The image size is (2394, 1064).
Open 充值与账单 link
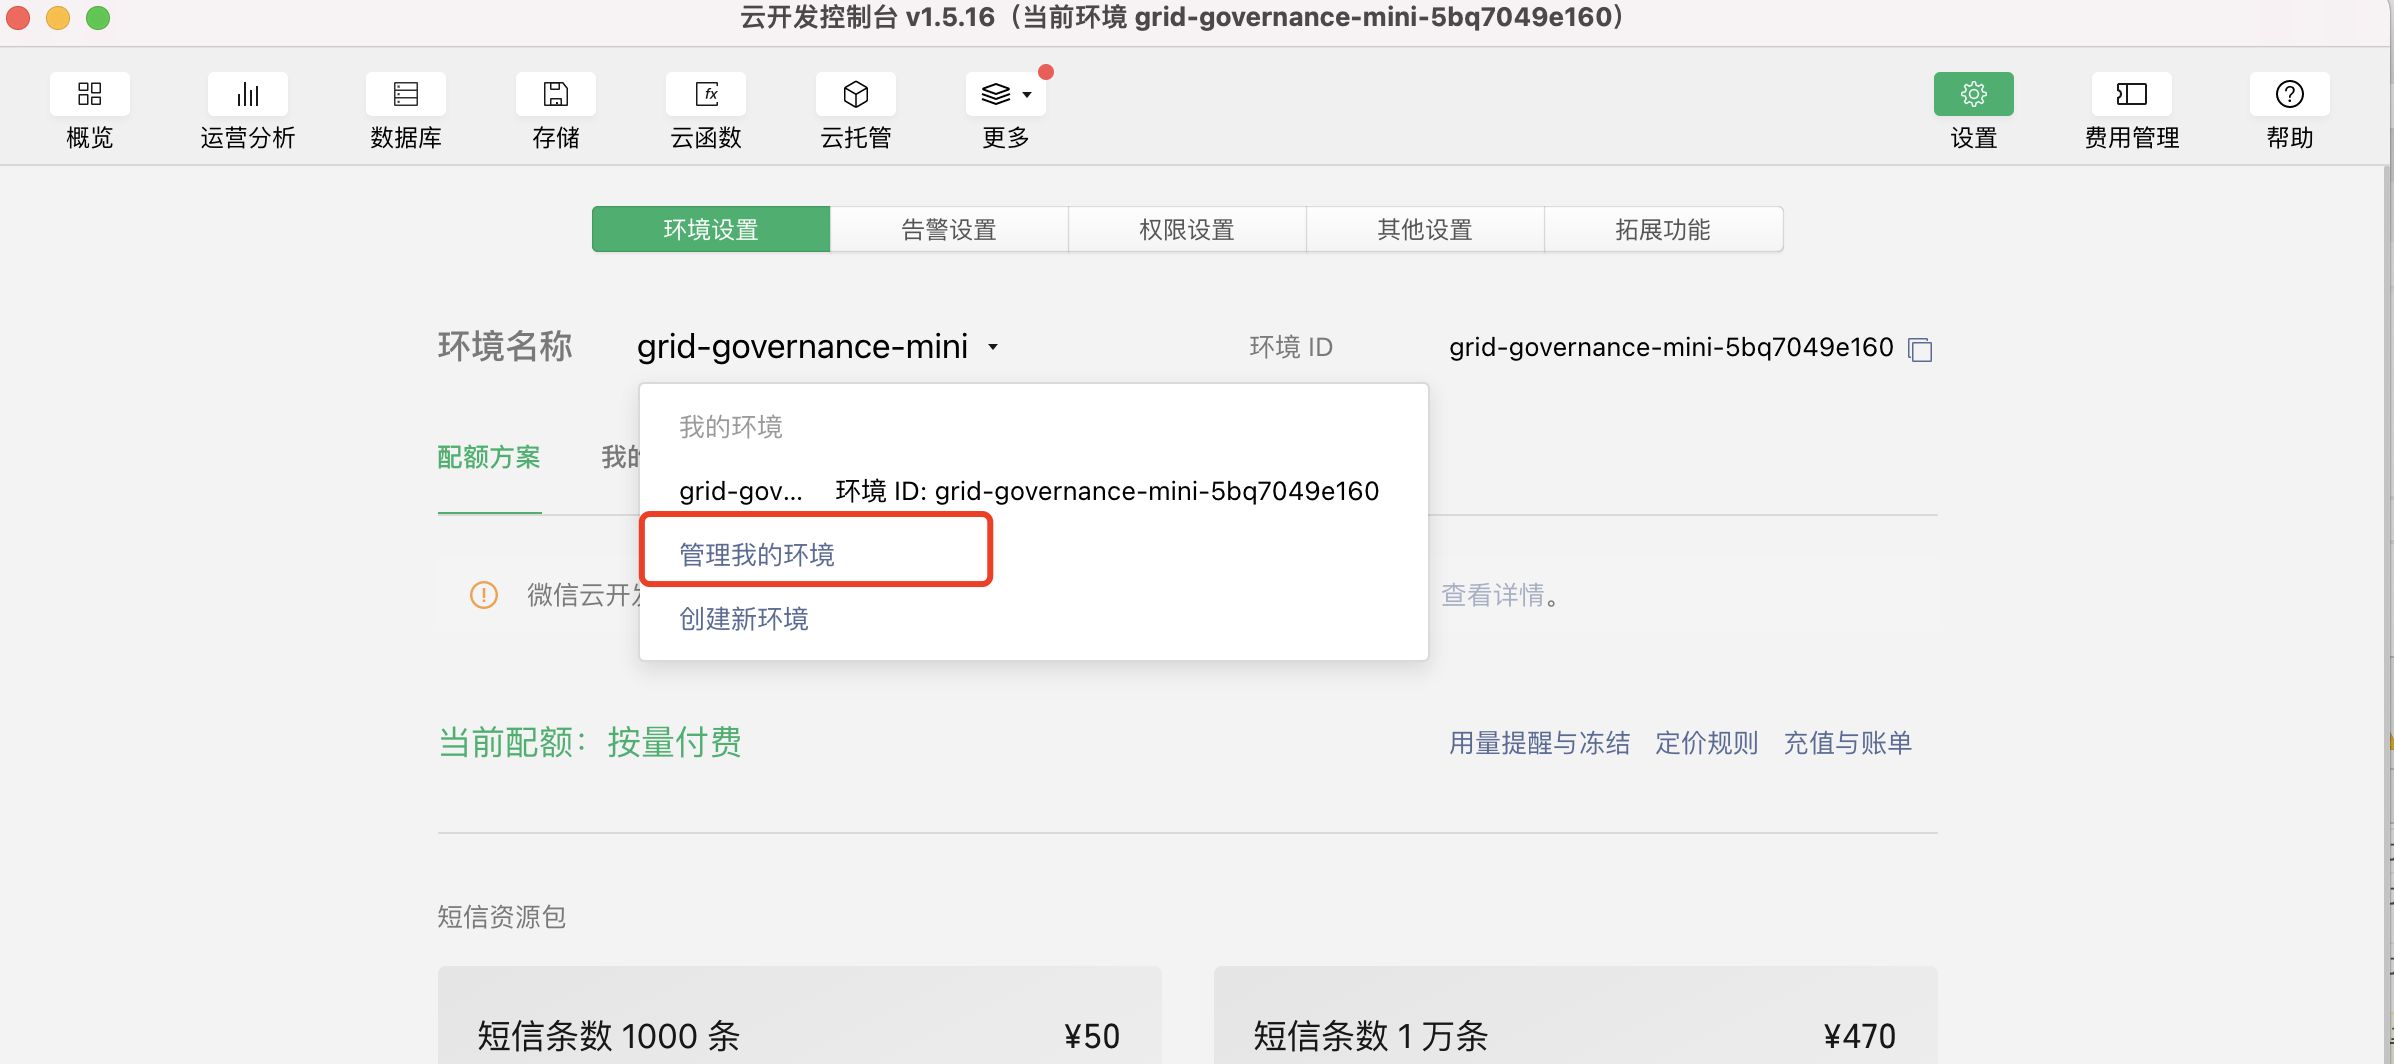coord(1848,743)
